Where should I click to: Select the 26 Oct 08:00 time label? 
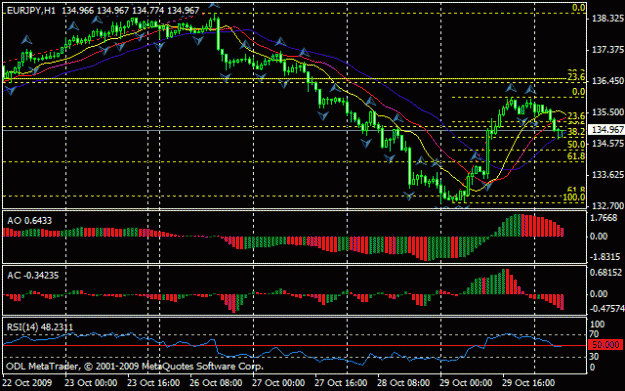[216, 383]
